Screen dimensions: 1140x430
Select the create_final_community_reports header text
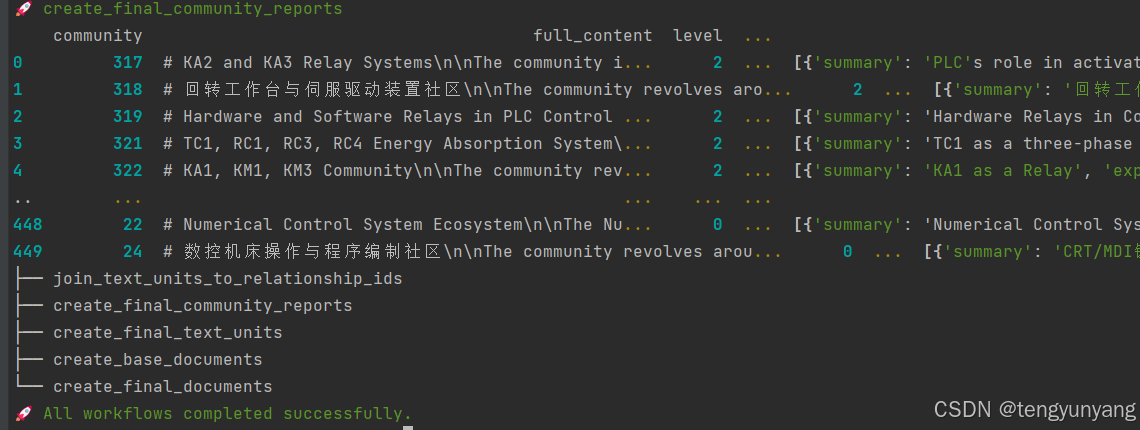193,9
